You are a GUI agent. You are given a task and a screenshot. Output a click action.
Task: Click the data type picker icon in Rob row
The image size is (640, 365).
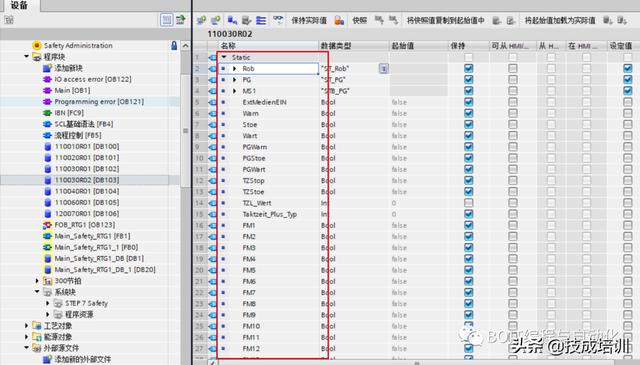coord(384,69)
